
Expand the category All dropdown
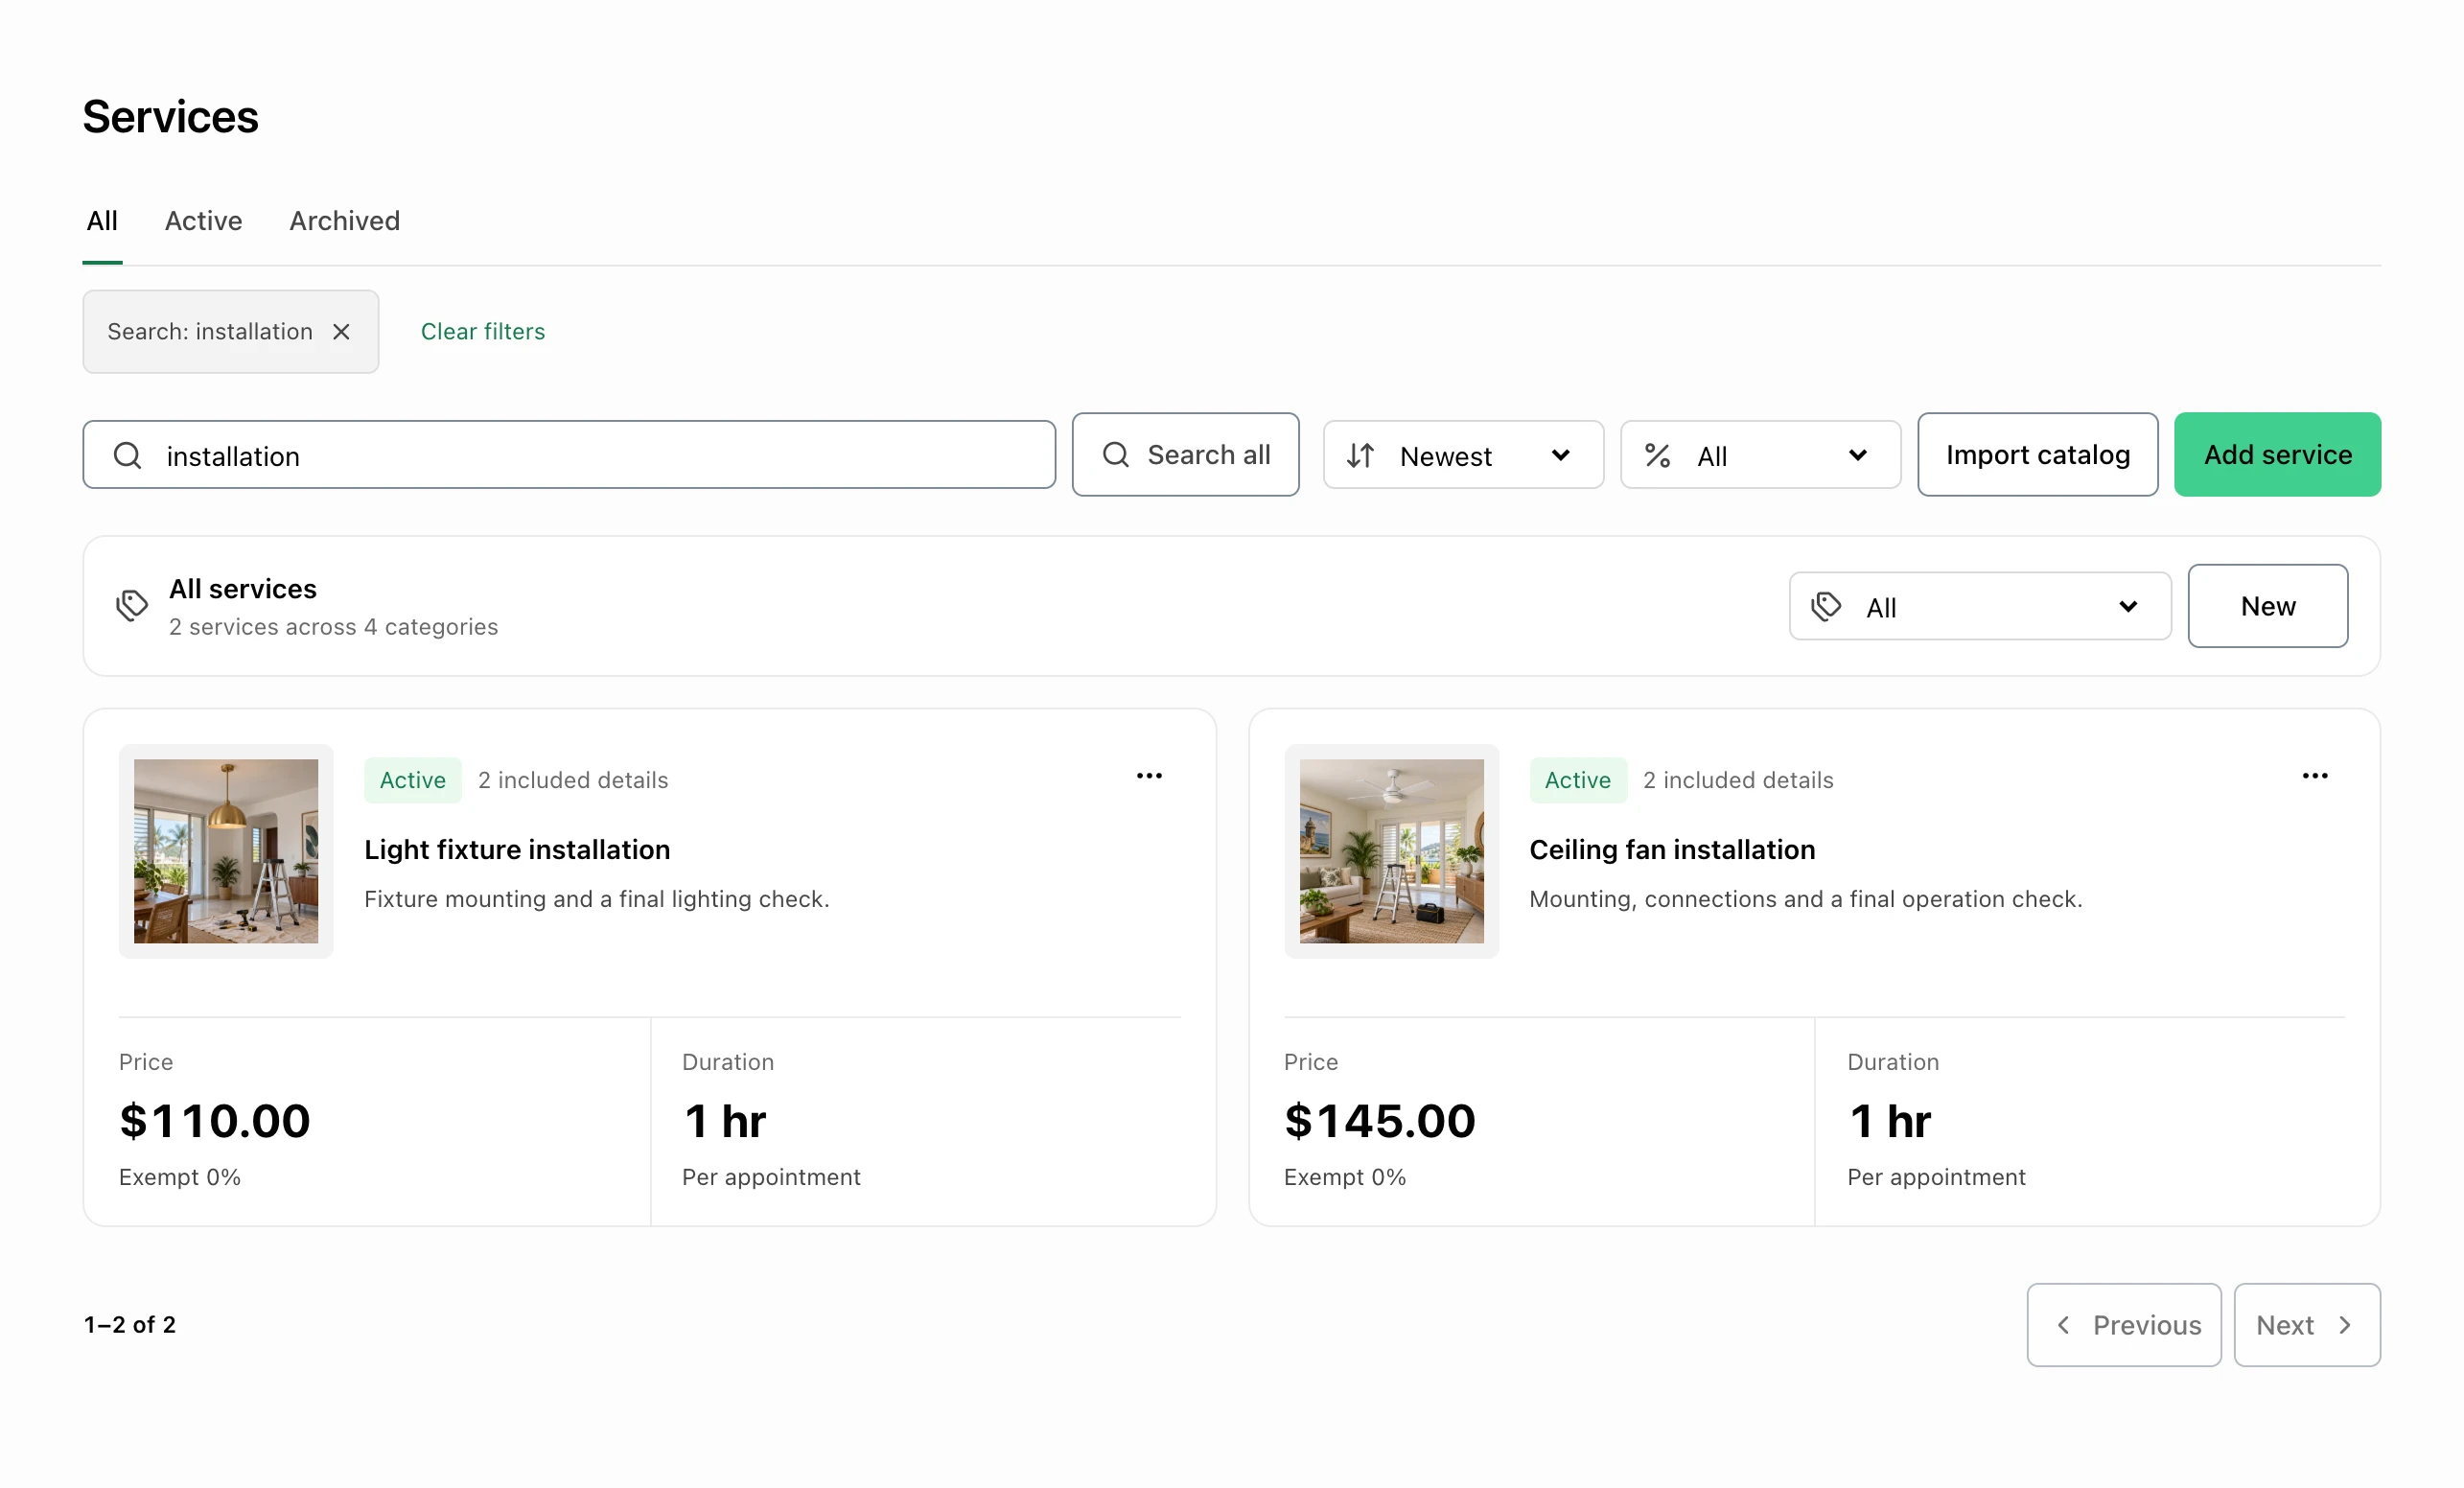(x=1980, y=606)
